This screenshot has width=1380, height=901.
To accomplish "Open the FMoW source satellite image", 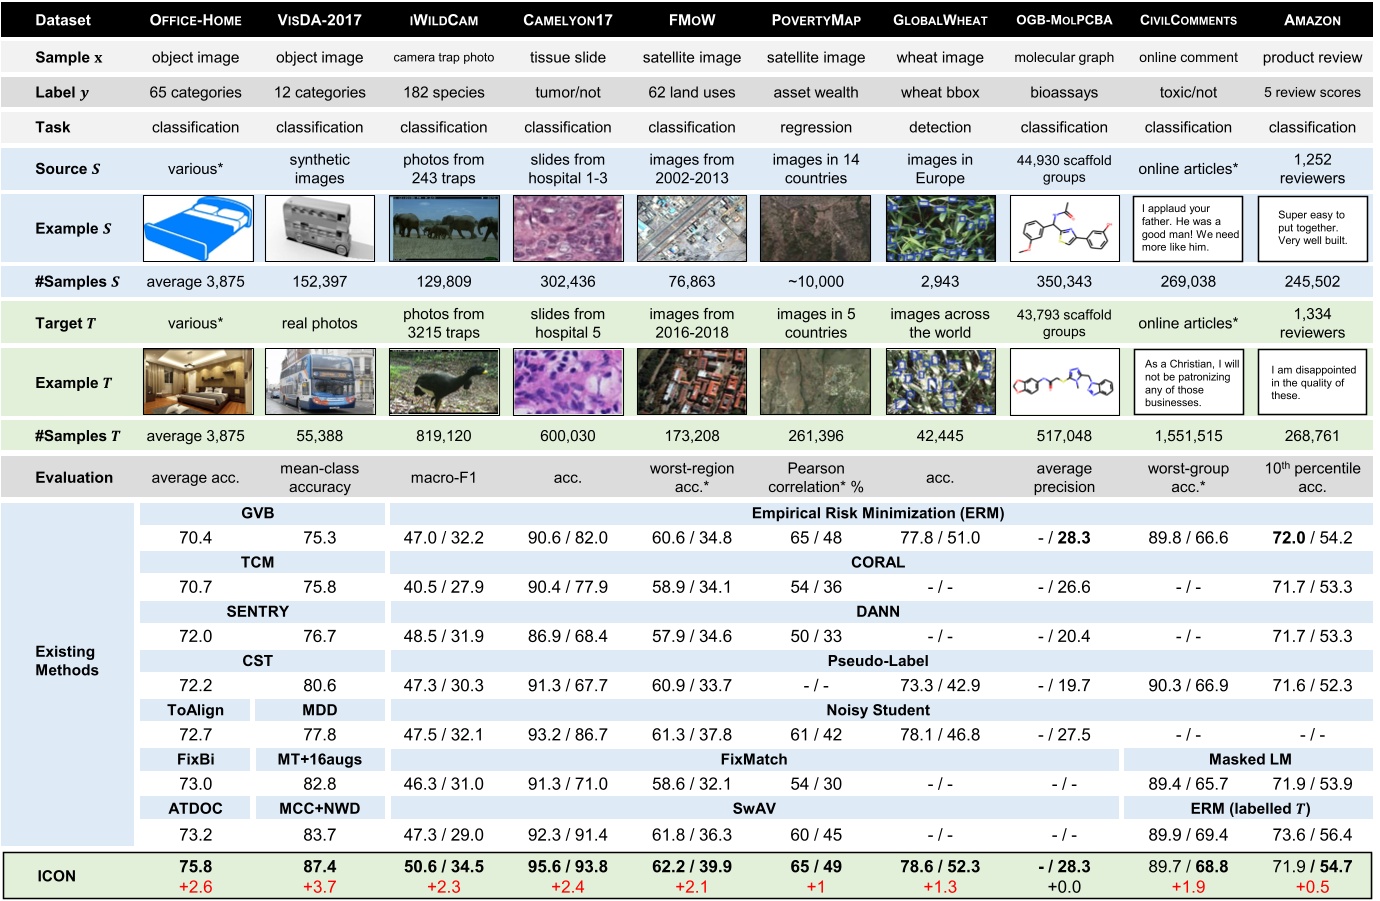I will [x=691, y=229].
